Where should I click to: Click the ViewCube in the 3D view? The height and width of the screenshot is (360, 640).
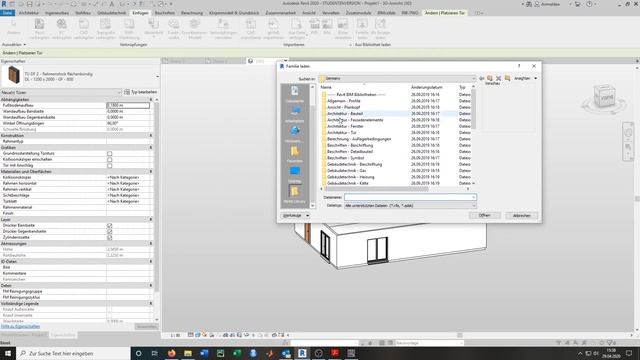[604, 97]
